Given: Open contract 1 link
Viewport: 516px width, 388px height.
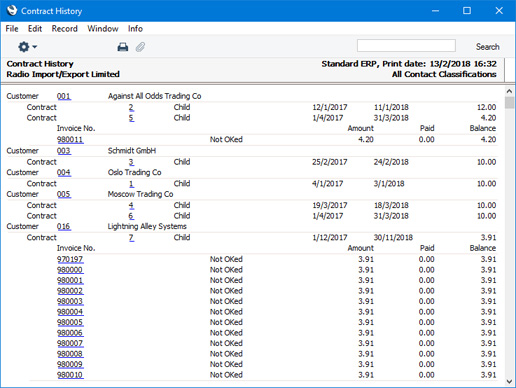Looking at the screenshot, I should 131,184.
